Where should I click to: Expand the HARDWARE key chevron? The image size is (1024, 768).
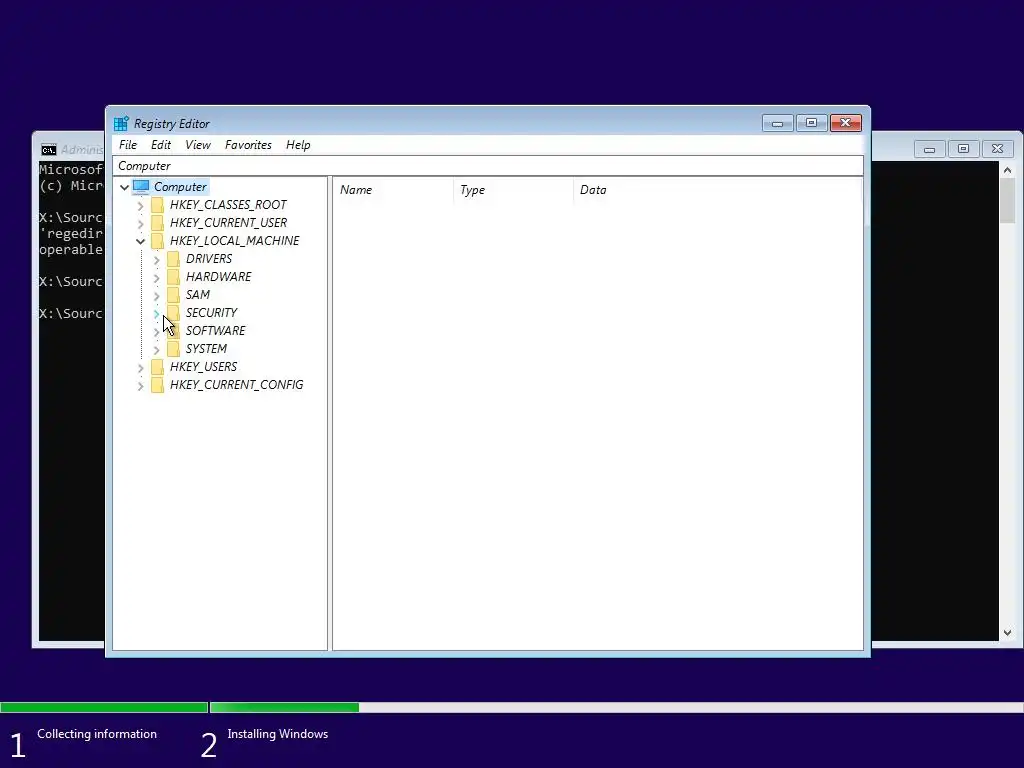156,278
